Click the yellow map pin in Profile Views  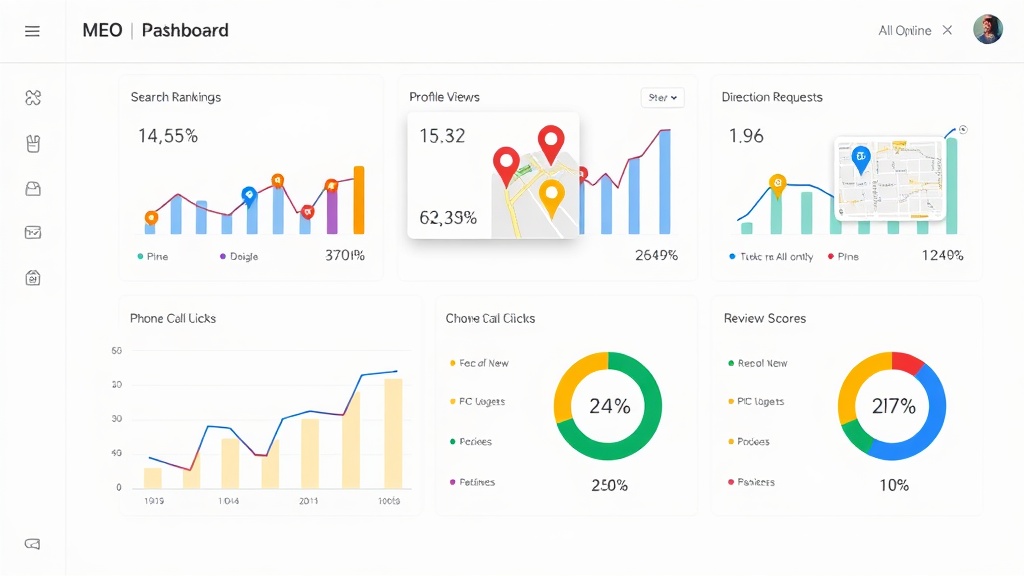[x=551, y=197]
